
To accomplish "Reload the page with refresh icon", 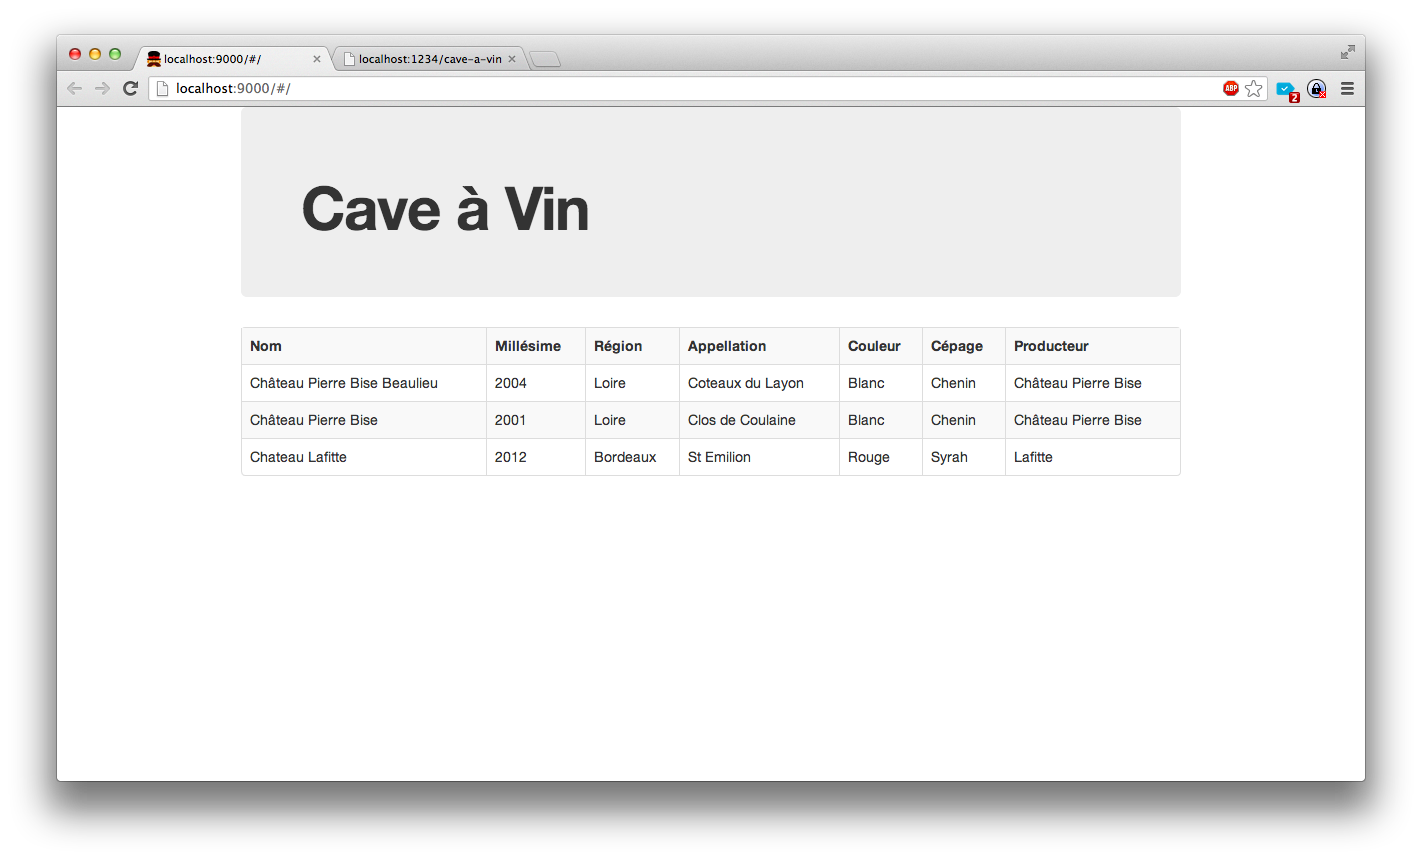I will 130,88.
